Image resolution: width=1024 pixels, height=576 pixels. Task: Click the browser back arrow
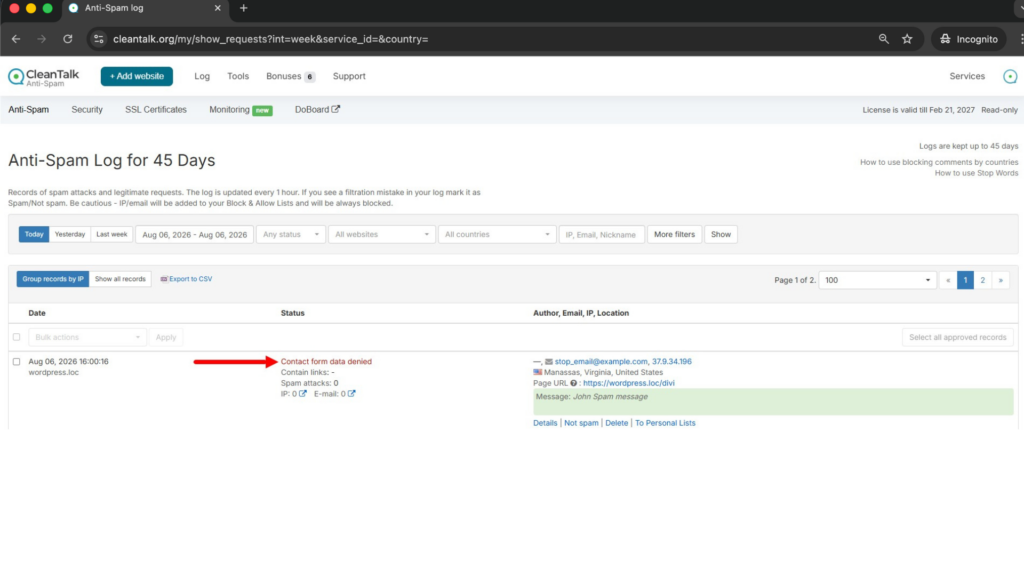(x=16, y=39)
